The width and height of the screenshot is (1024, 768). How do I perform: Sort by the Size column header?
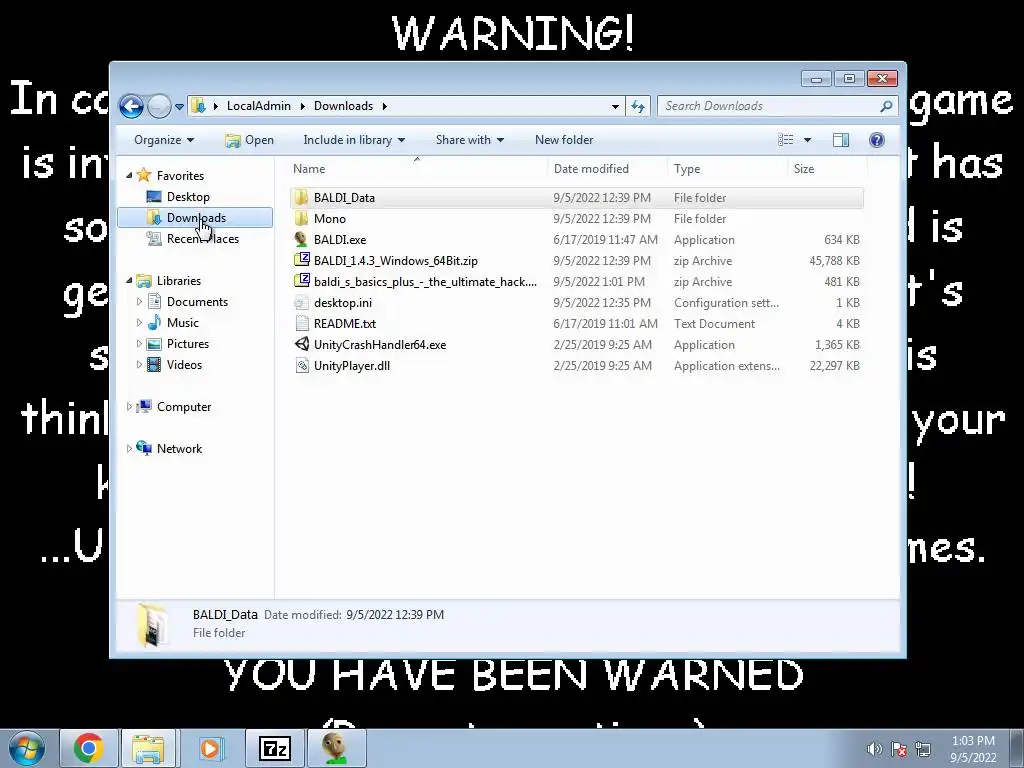click(827, 168)
